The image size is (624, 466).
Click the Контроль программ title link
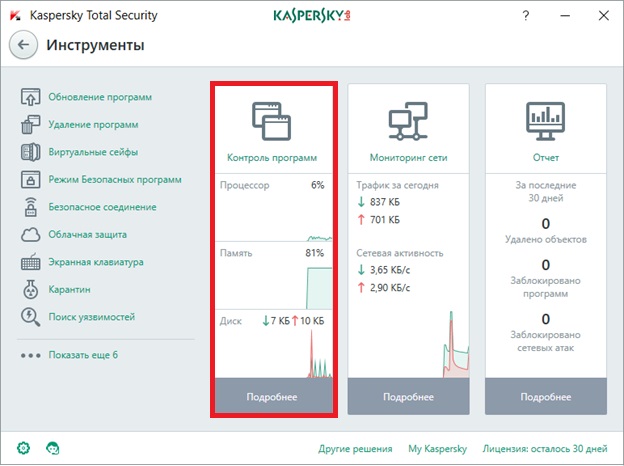[x=272, y=158]
